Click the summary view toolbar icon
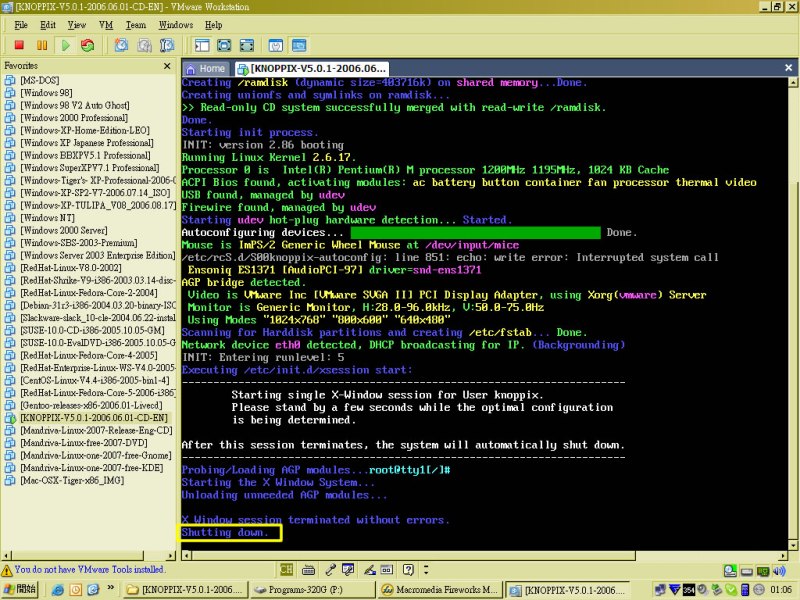This screenshot has height=600, width=800. pos(276,45)
